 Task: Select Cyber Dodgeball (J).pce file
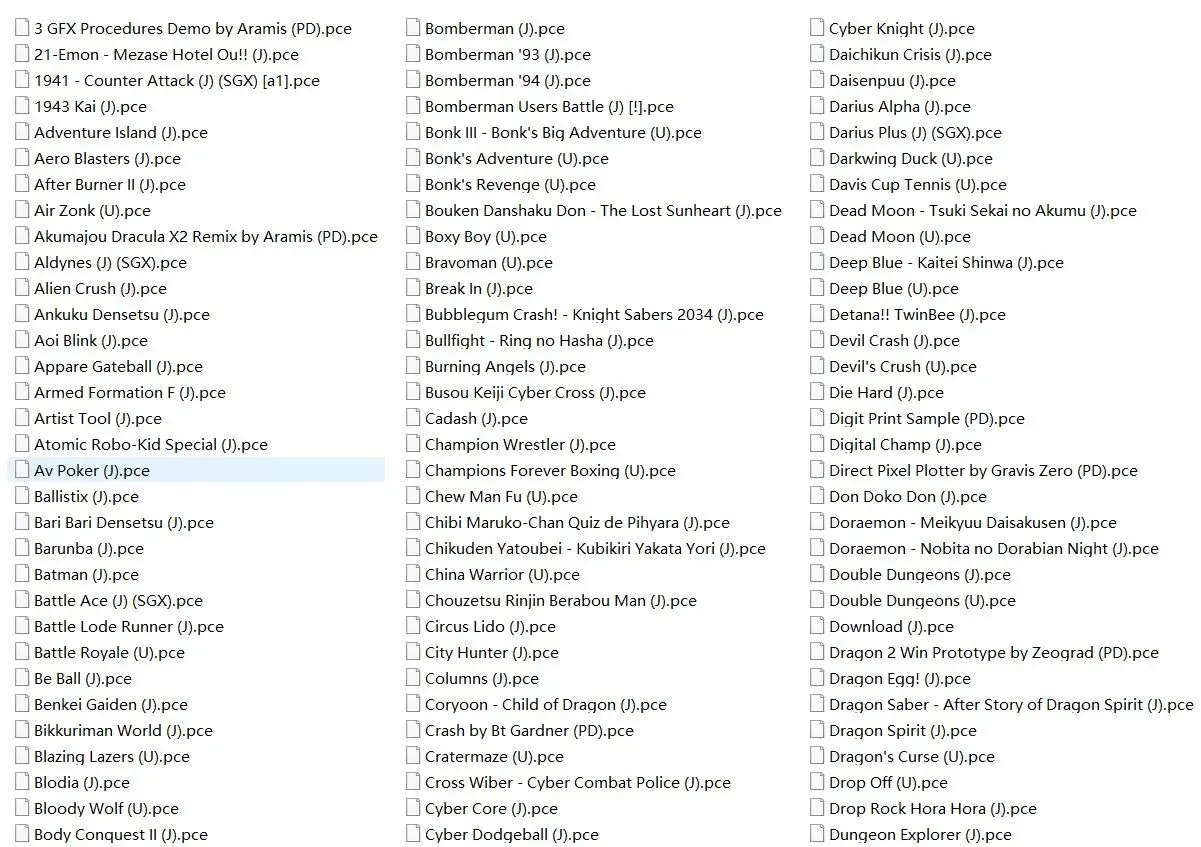pos(511,834)
